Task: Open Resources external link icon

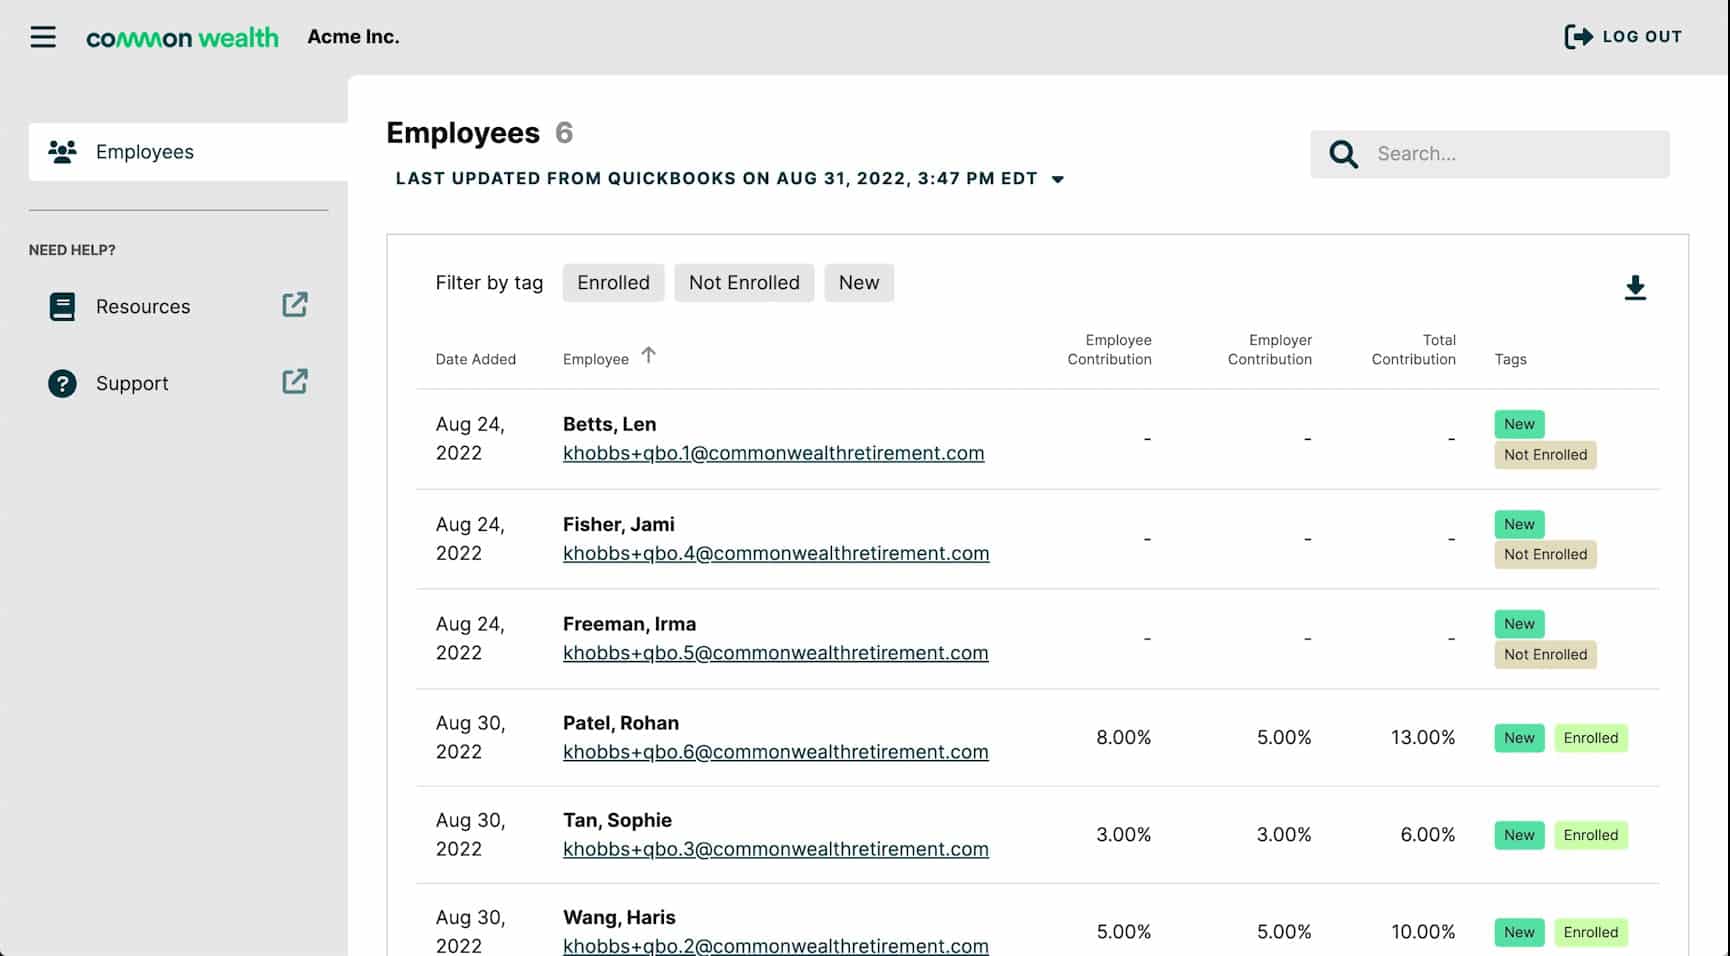Action: [295, 304]
